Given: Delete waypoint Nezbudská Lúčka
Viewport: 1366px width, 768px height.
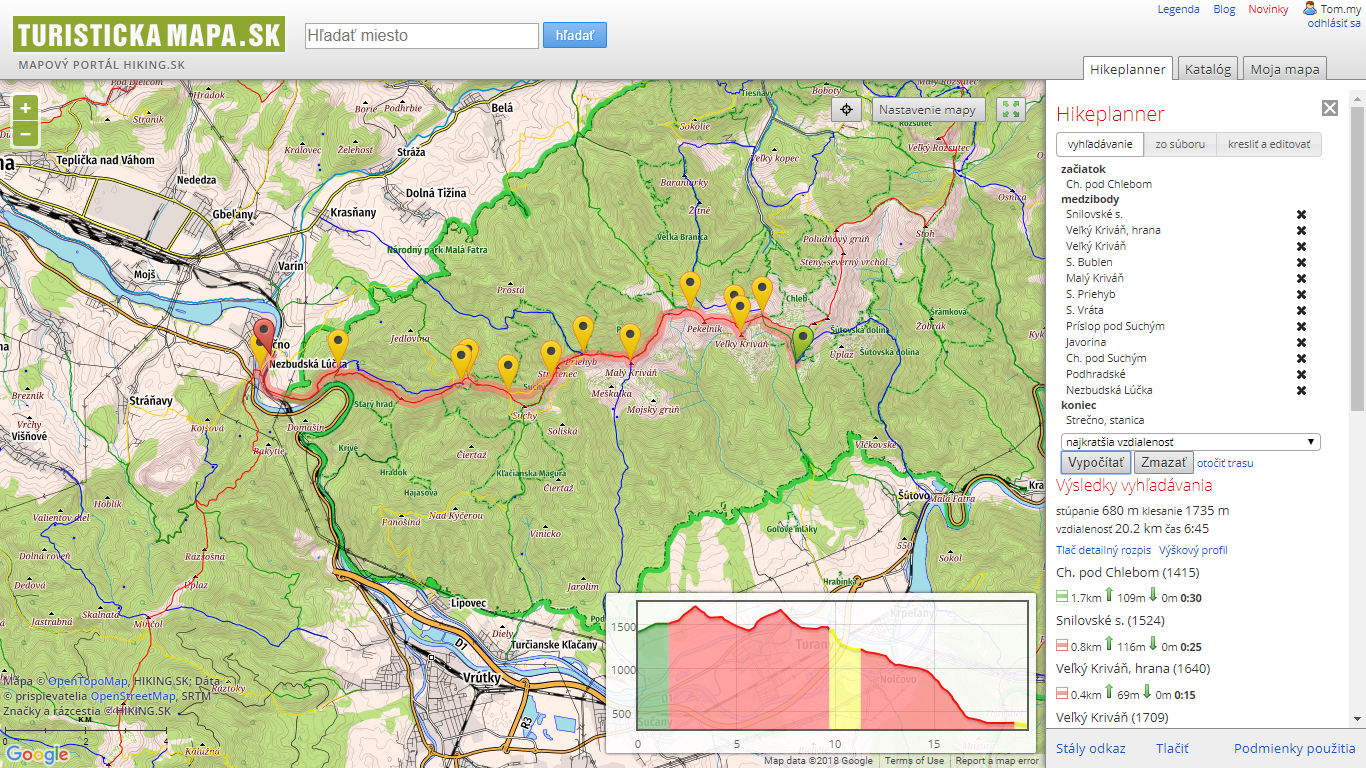Looking at the screenshot, I should (x=1301, y=390).
